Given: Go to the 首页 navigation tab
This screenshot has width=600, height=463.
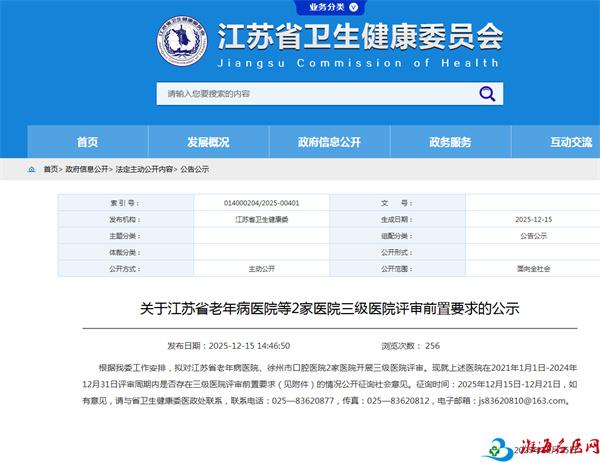Looking at the screenshot, I should coord(88,142).
